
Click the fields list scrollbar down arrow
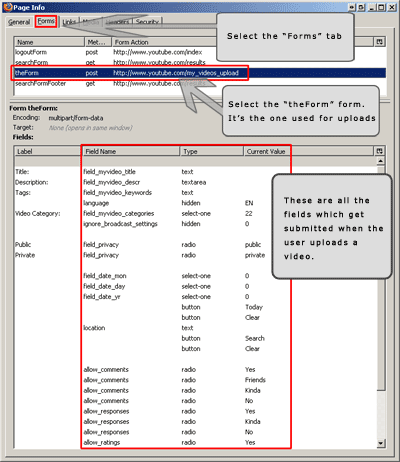[380, 443]
